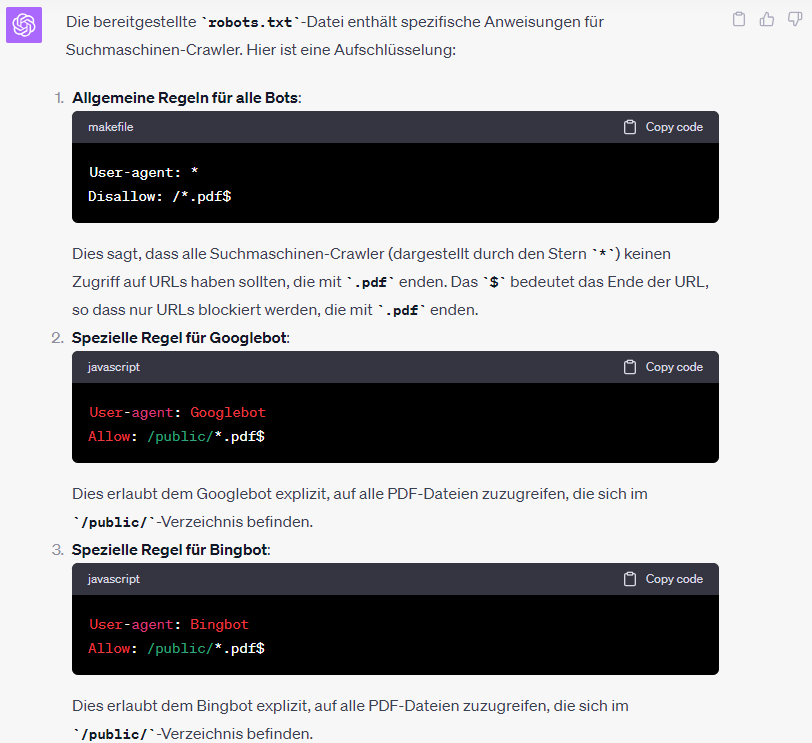Click the Allow line in the Bingbot block
The width and height of the screenshot is (812, 743).
176,648
